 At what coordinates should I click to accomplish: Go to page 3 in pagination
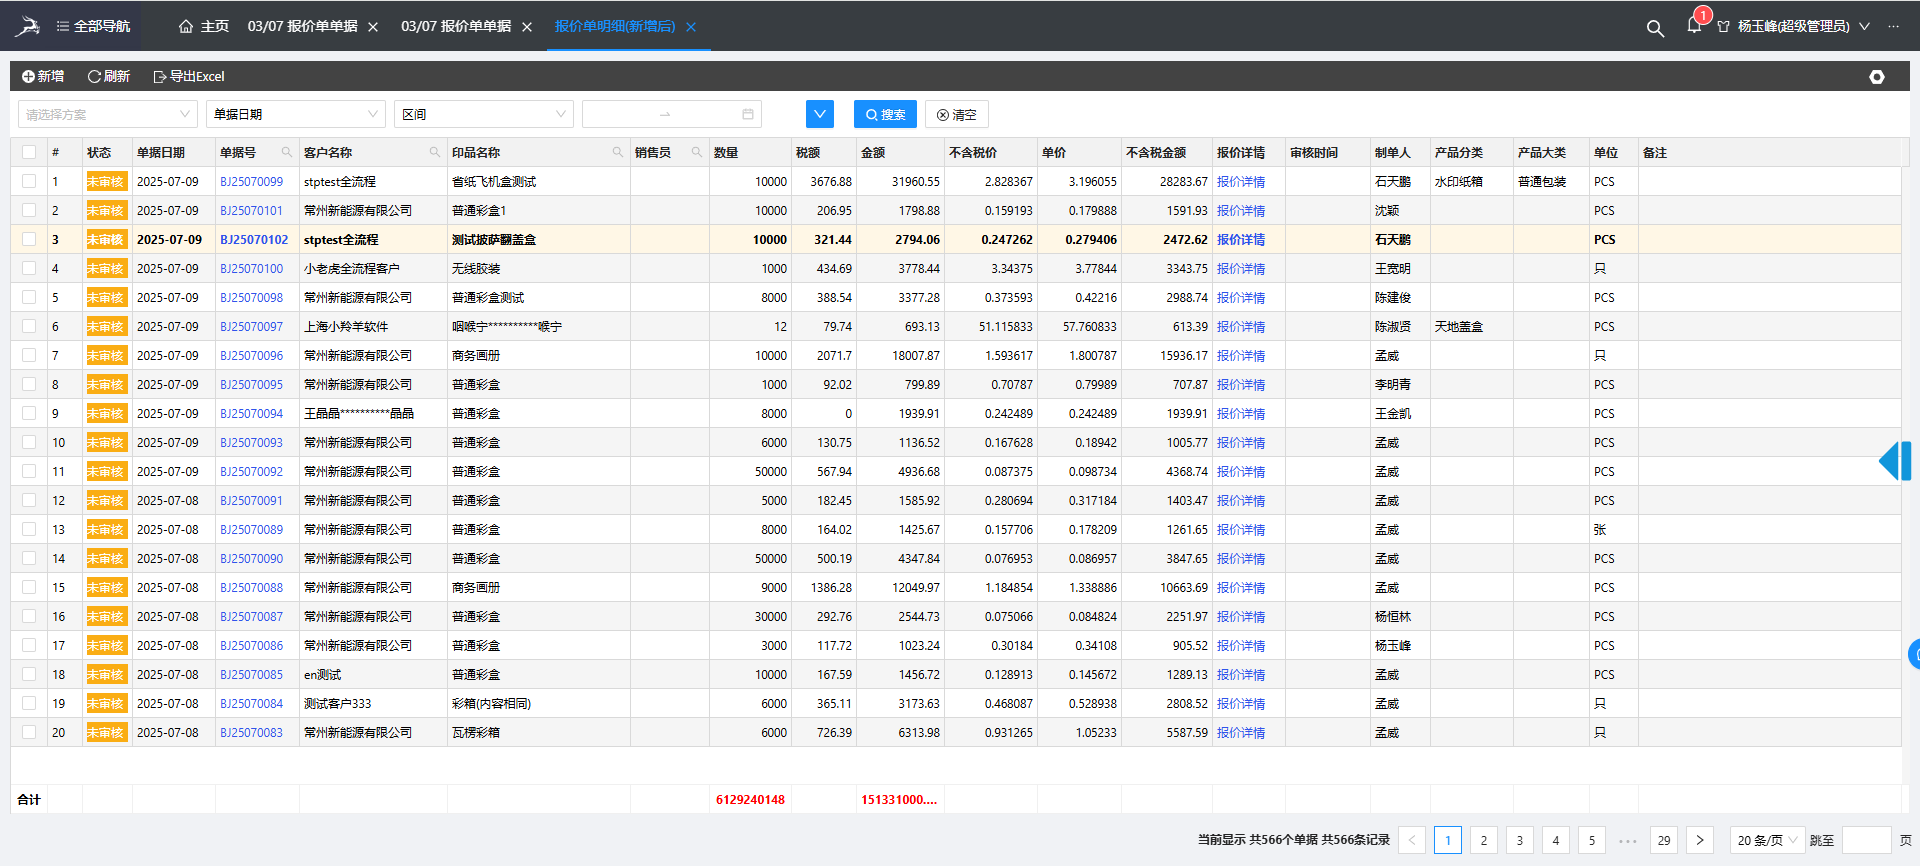[1519, 840]
